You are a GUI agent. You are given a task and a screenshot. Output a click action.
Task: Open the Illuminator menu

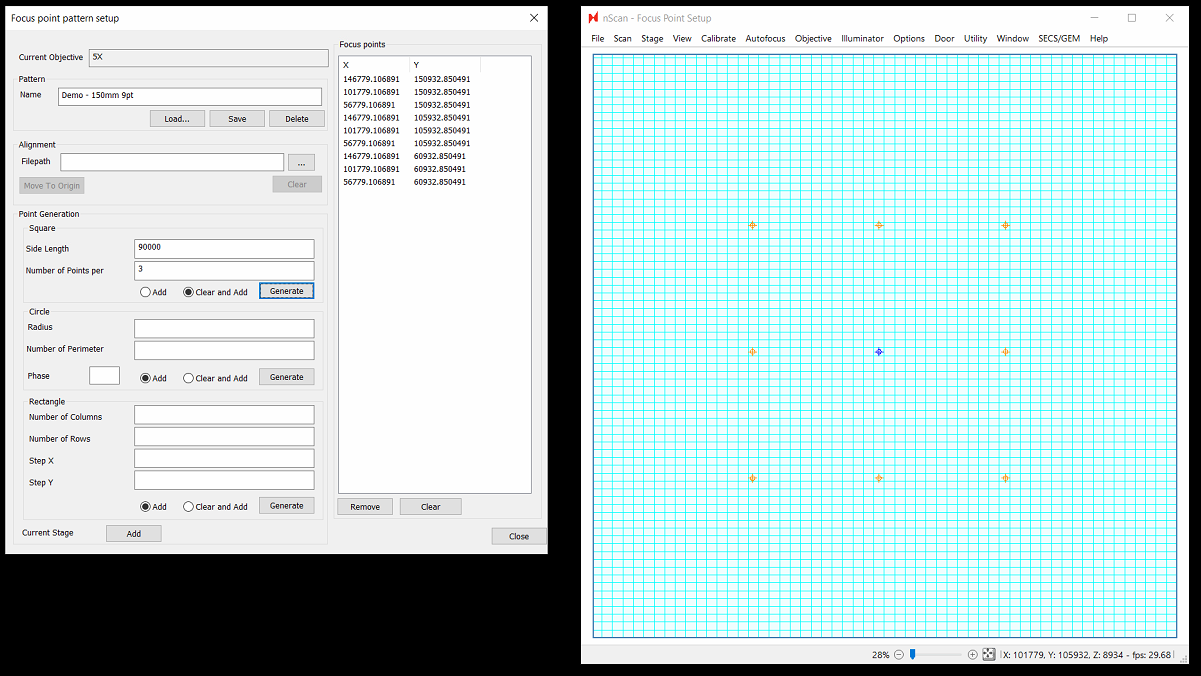[862, 39]
